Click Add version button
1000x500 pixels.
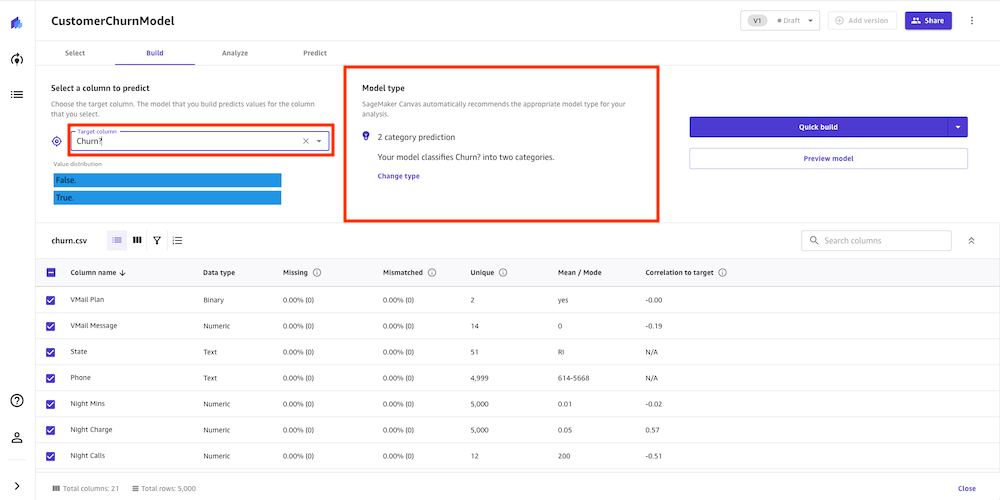[x=862, y=20]
